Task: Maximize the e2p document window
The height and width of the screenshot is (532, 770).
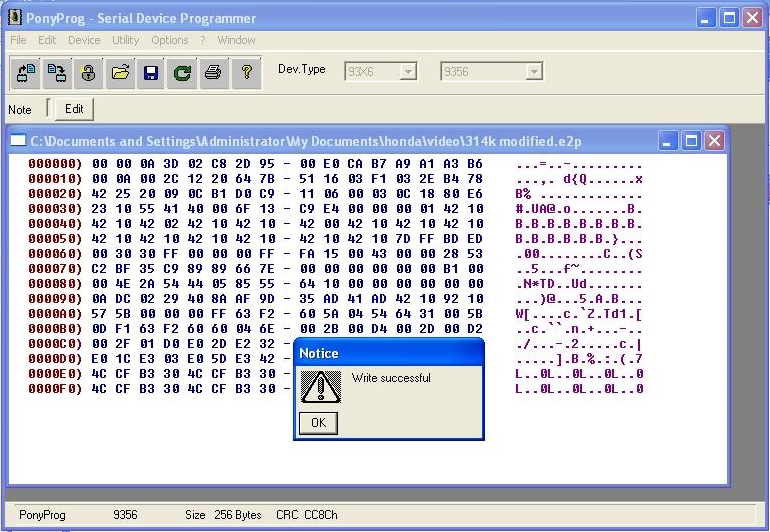Action: pos(691,141)
